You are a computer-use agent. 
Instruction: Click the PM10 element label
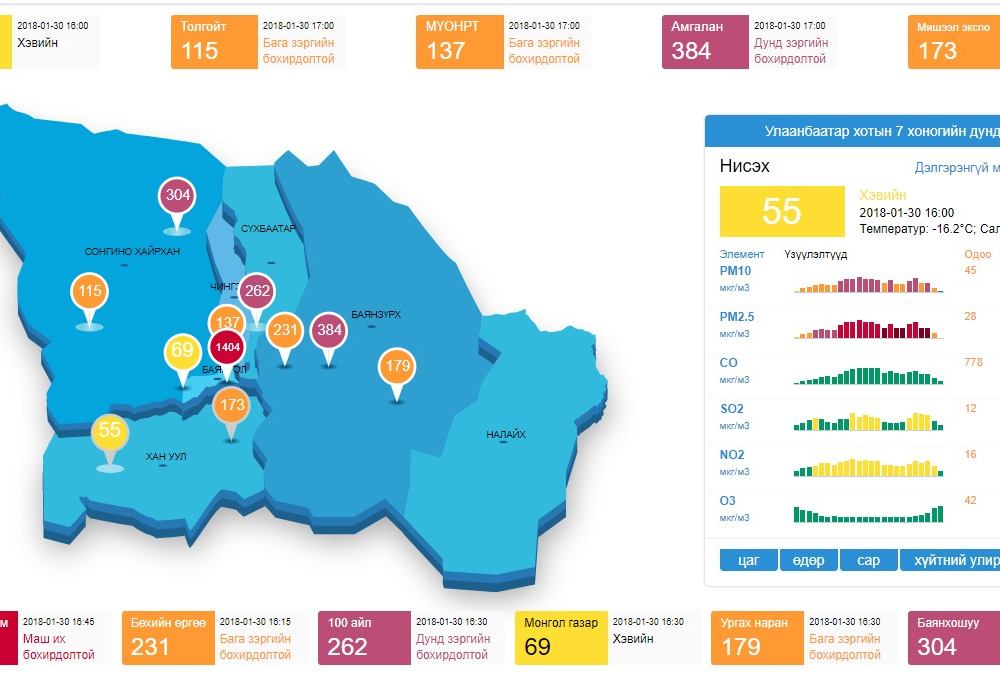point(735,271)
